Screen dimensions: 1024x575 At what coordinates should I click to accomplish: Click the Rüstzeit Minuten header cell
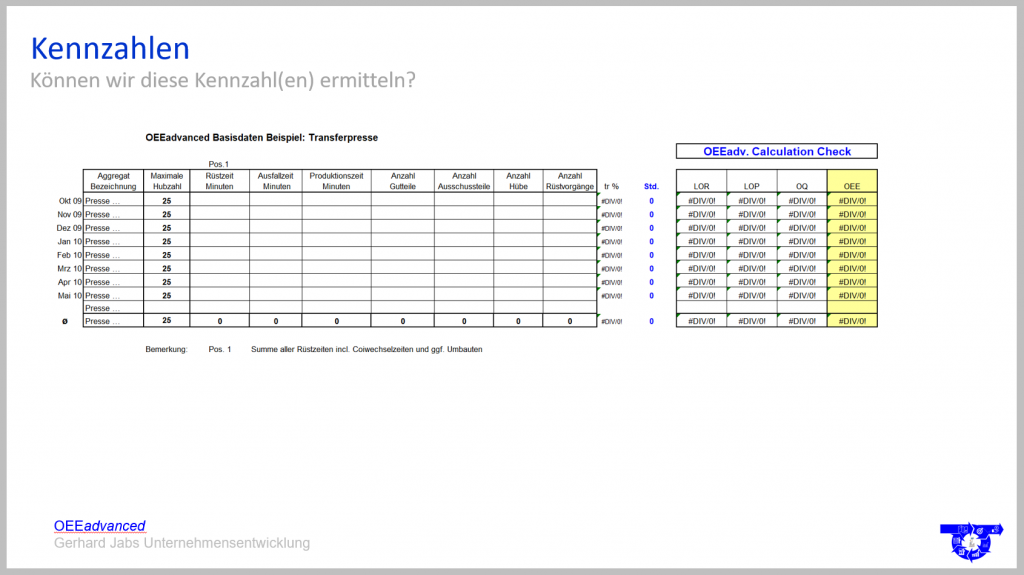point(219,181)
